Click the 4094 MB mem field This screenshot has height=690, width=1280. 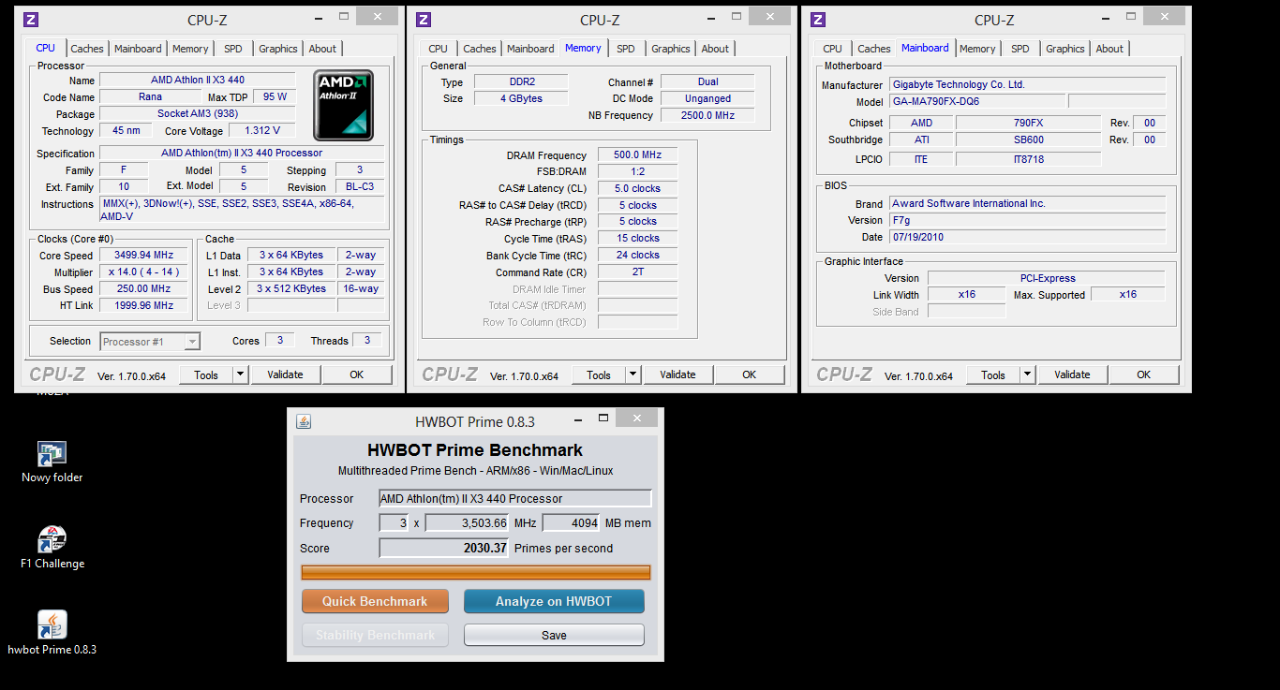[571, 523]
